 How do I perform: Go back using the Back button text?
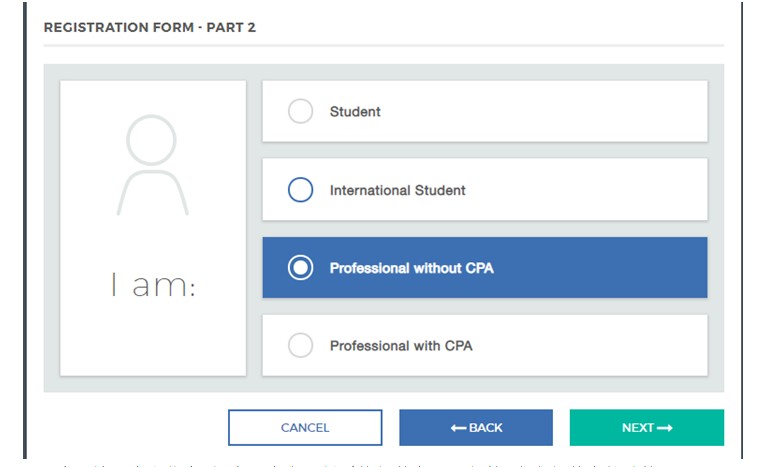[486, 428]
